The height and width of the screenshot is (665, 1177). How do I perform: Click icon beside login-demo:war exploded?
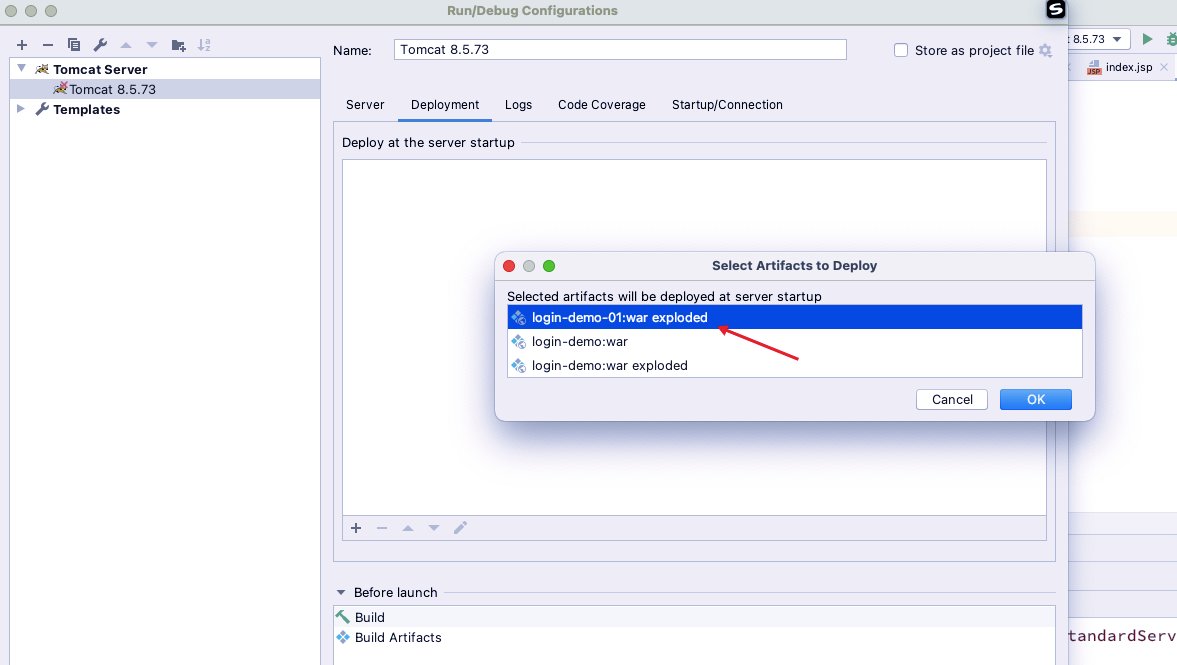[x=518, y=366]
